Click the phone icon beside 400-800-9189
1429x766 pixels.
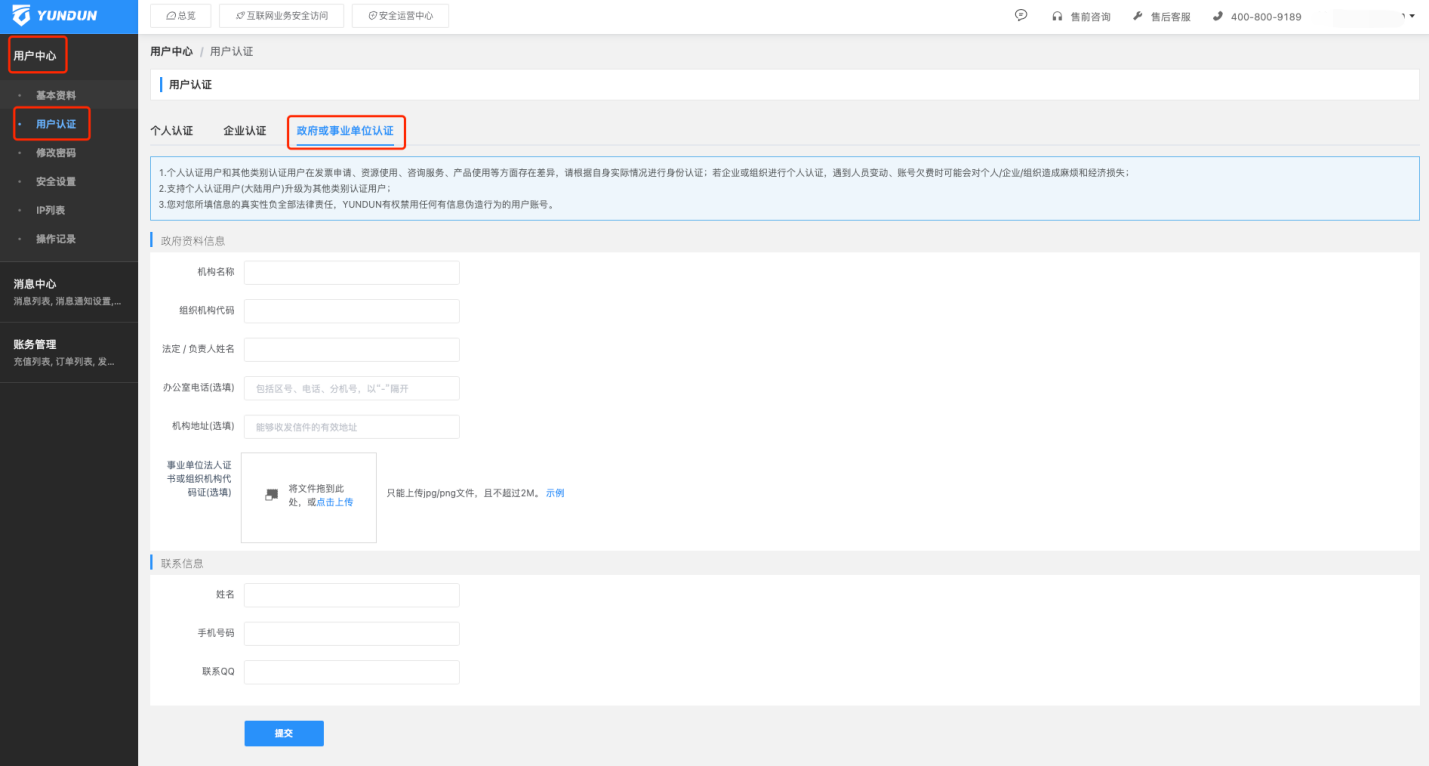point(1218,16)
